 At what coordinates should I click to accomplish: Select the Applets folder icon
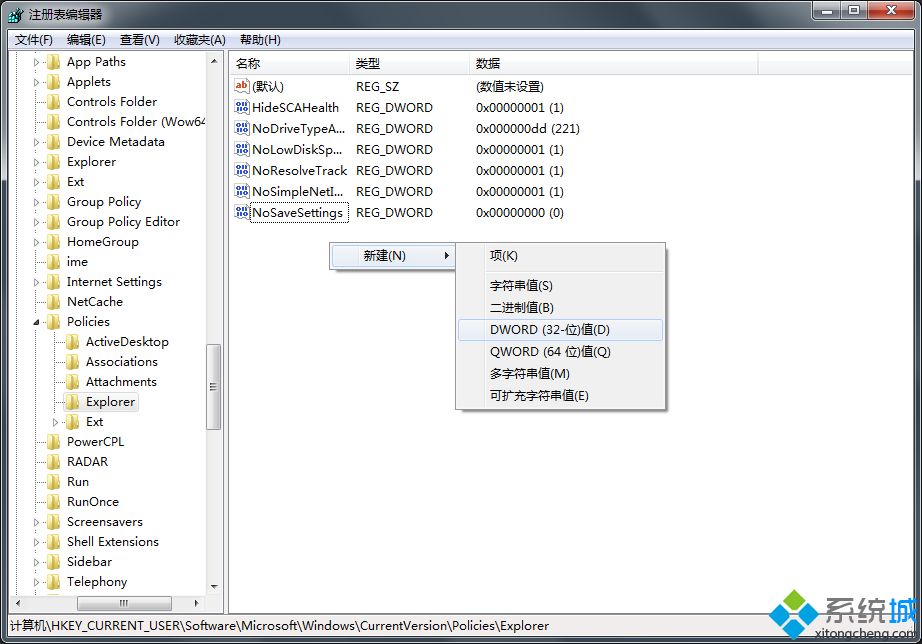coord(54,82)
